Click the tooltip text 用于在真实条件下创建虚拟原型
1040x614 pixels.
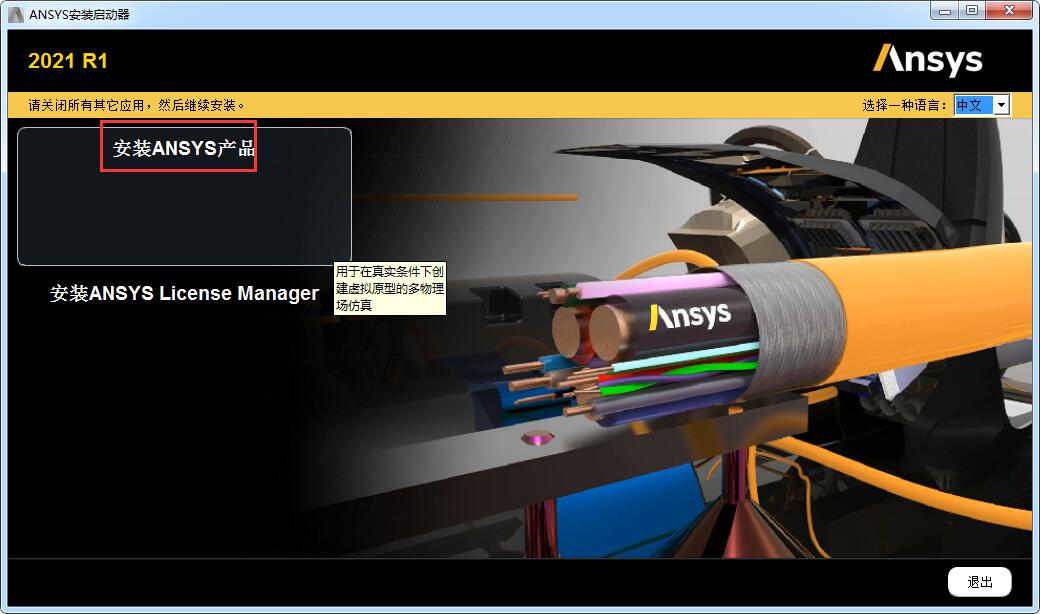389,288
